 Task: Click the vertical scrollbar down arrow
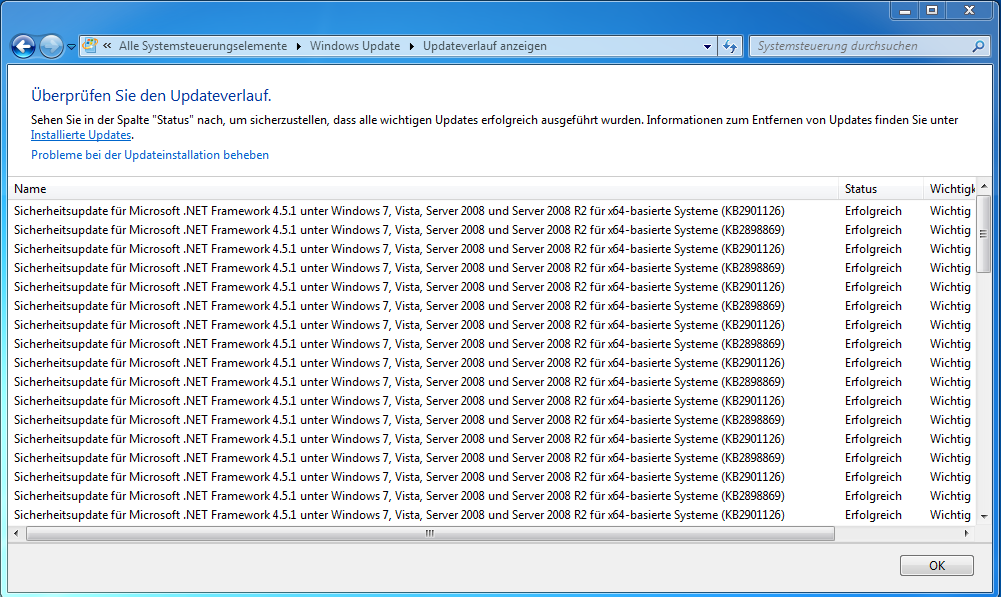984,517
